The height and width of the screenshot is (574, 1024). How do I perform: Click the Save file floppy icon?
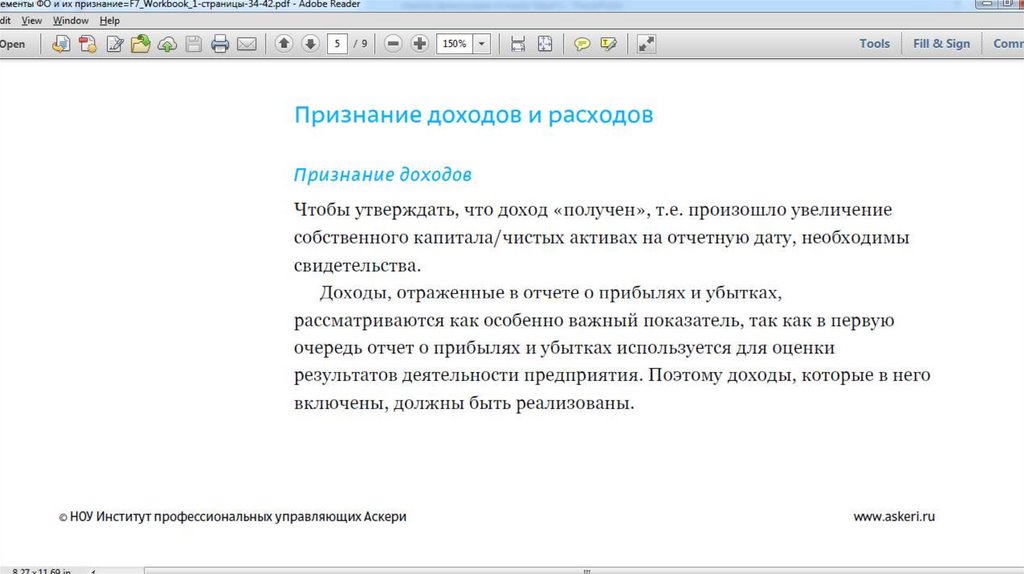pyautogui.click(x=193, y=44)
